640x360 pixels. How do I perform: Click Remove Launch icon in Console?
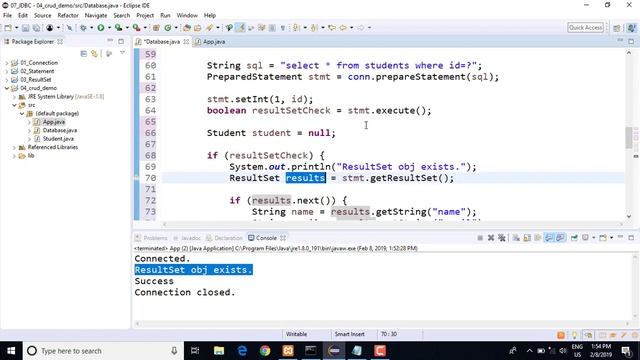[491, 238]
